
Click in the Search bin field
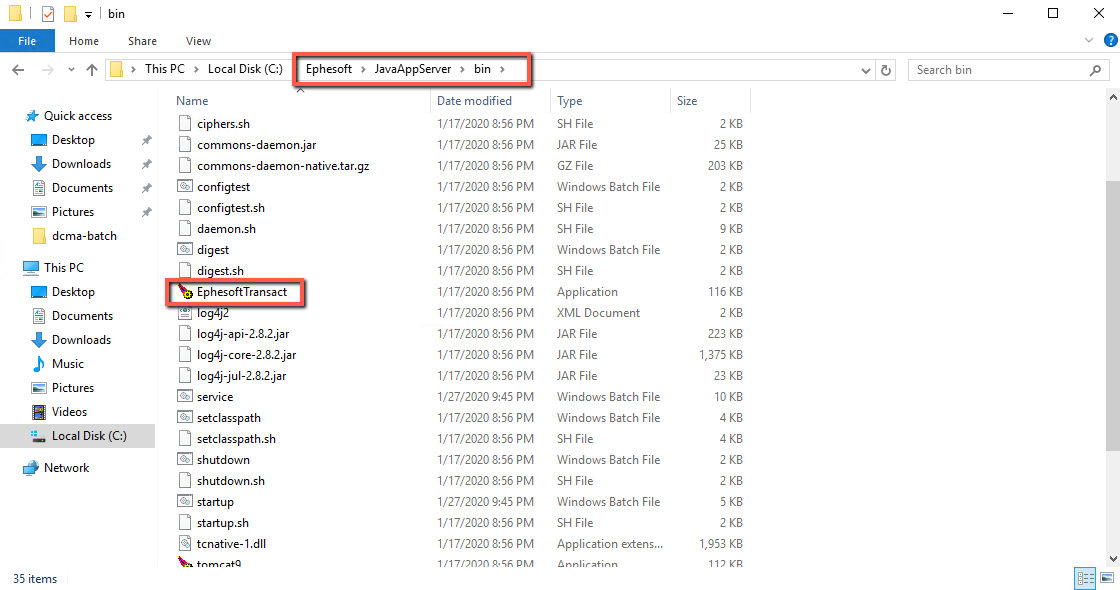point(995,70)
